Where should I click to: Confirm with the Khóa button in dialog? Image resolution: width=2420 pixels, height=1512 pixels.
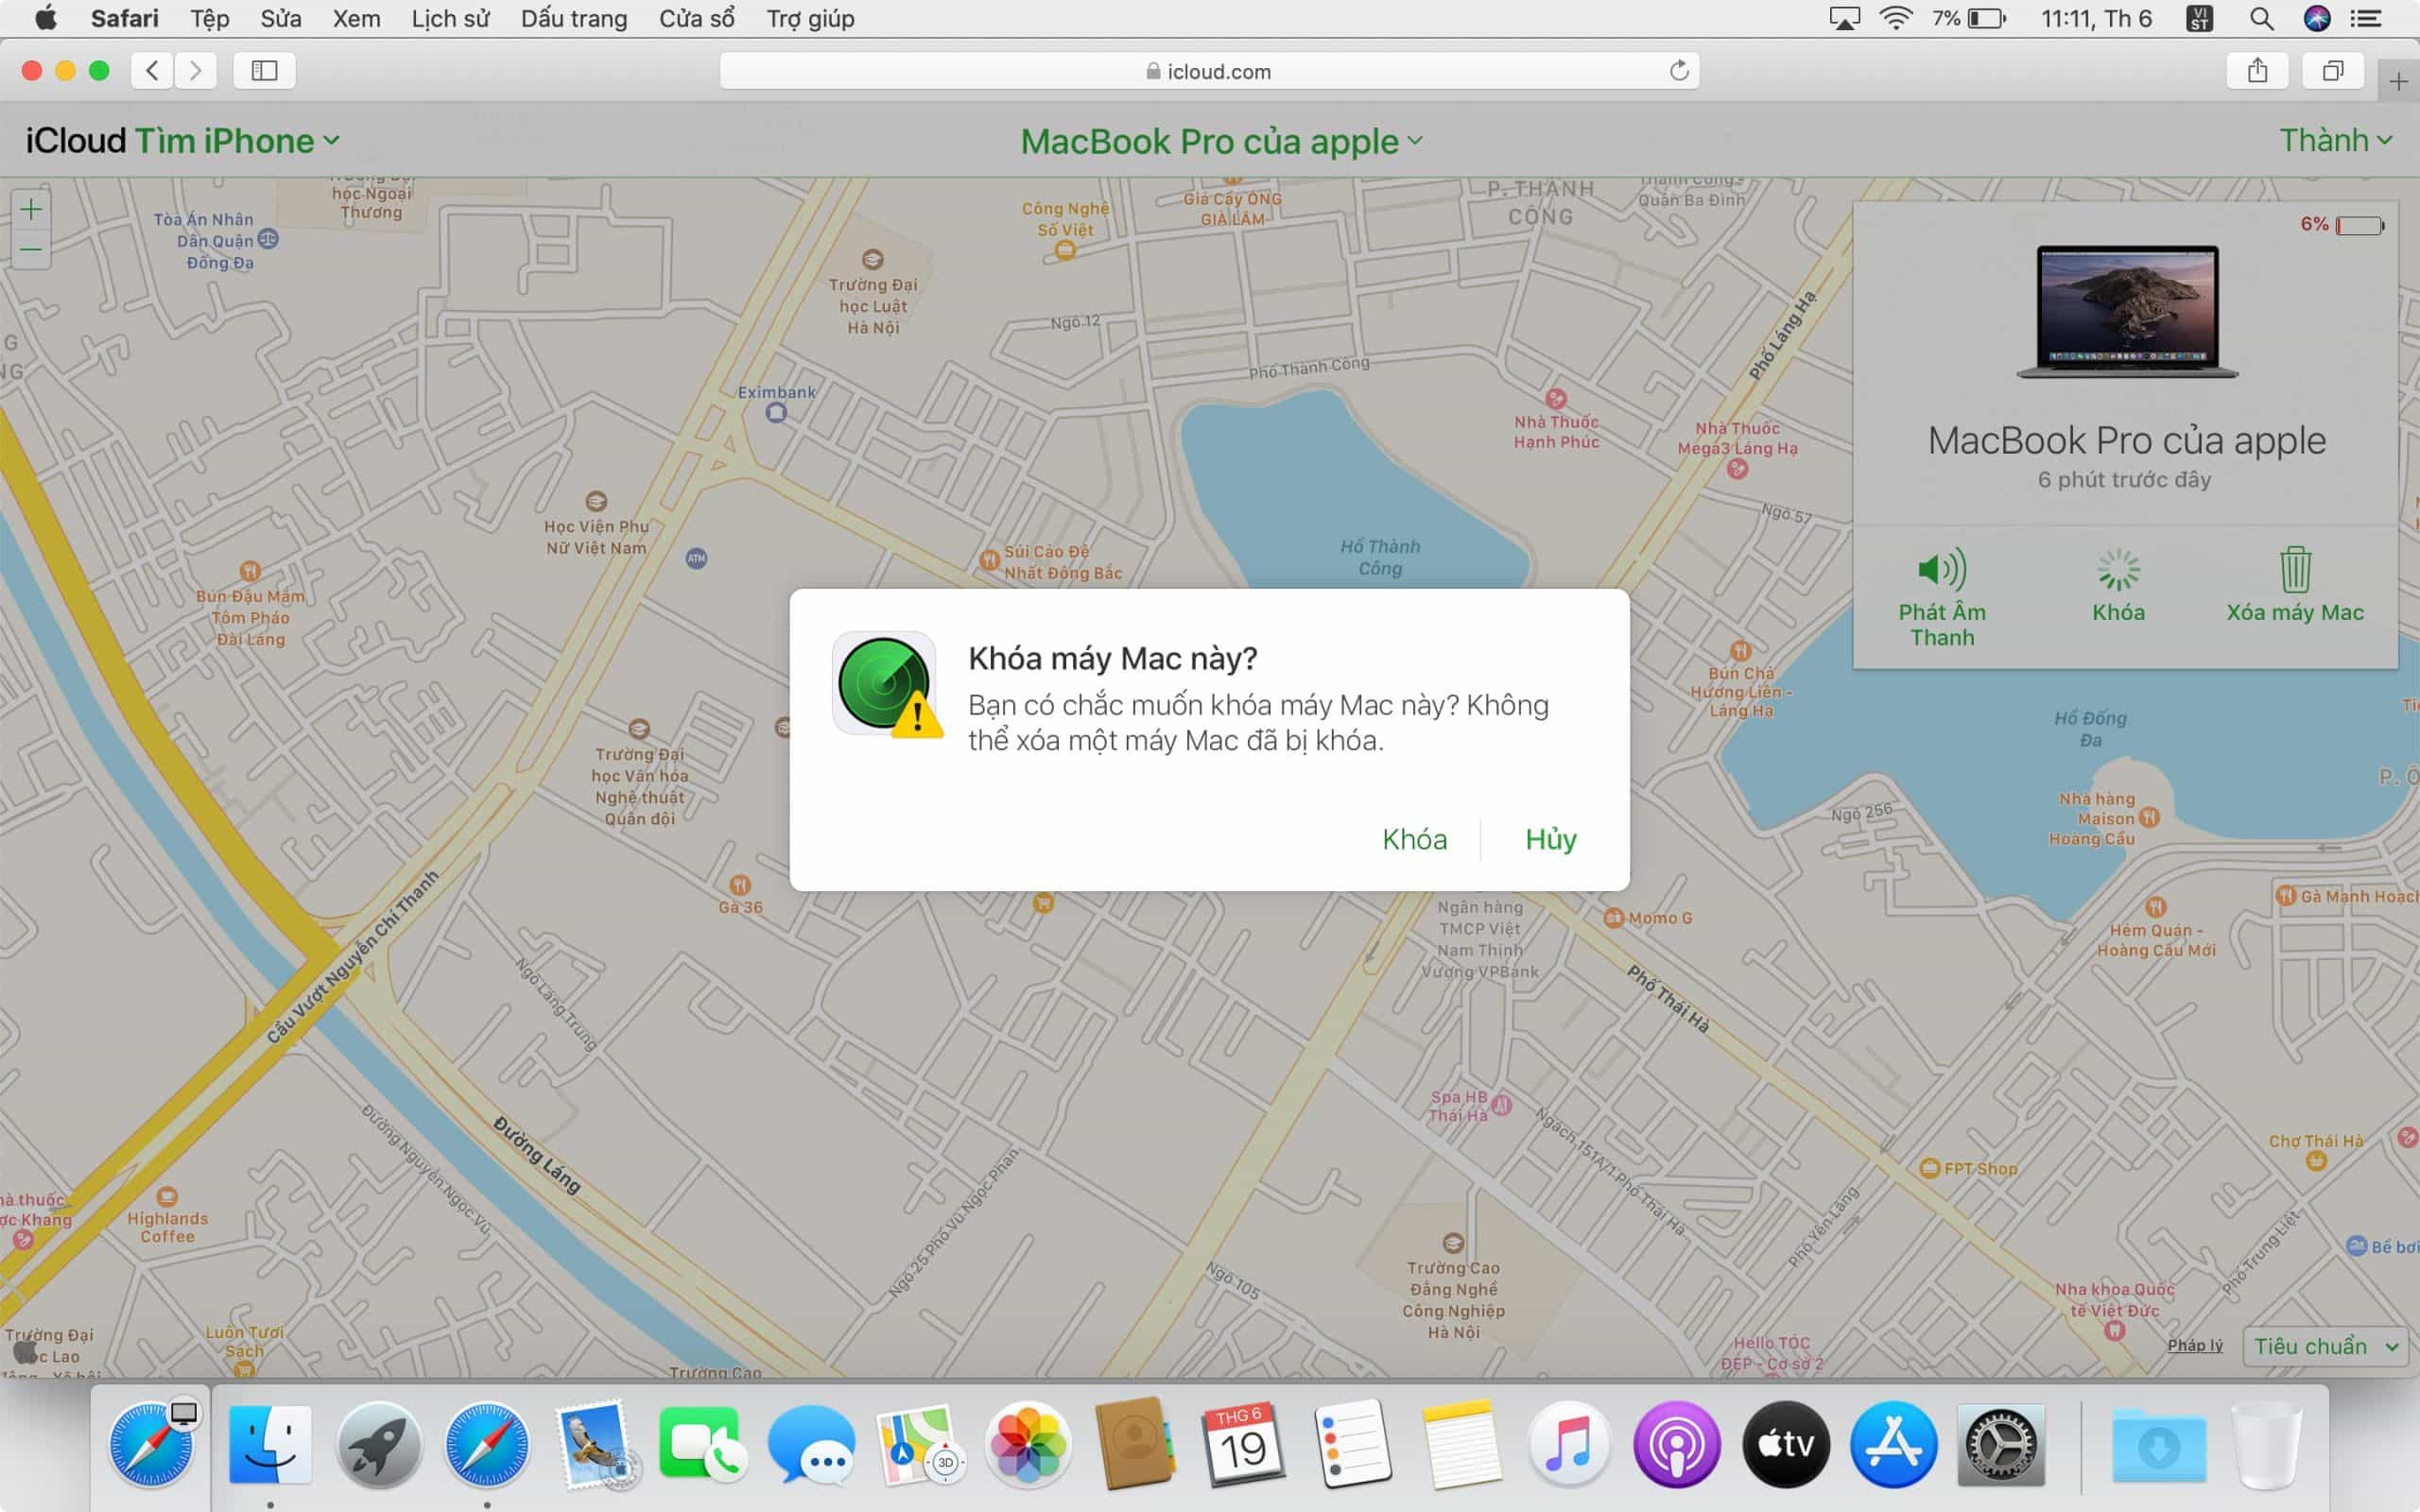coord(1414,839)
